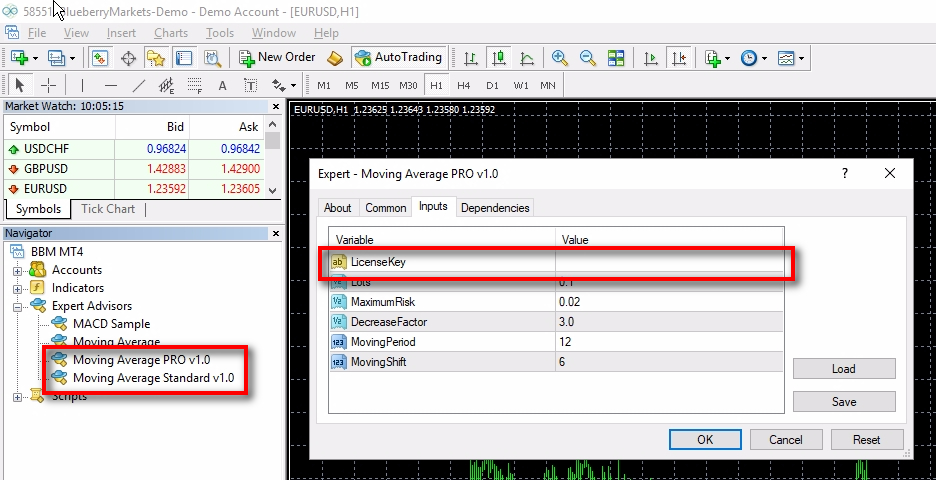This screenshot has width=936, height=480.
Task: Toggle the Terminal window toolbar icon
Action: click(x=184, y=58)
